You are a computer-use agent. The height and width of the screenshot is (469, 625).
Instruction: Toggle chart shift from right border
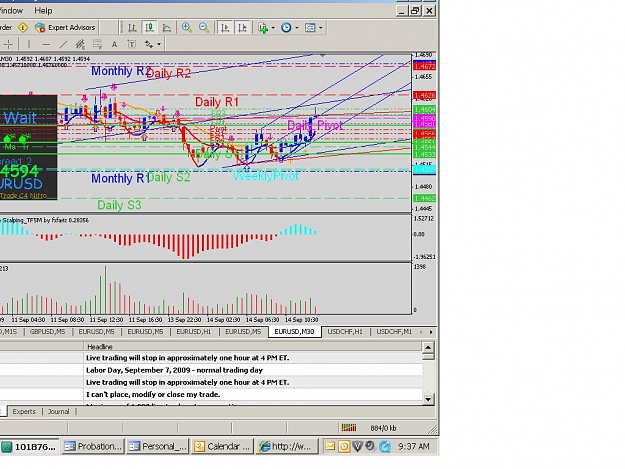pos(242,27)
